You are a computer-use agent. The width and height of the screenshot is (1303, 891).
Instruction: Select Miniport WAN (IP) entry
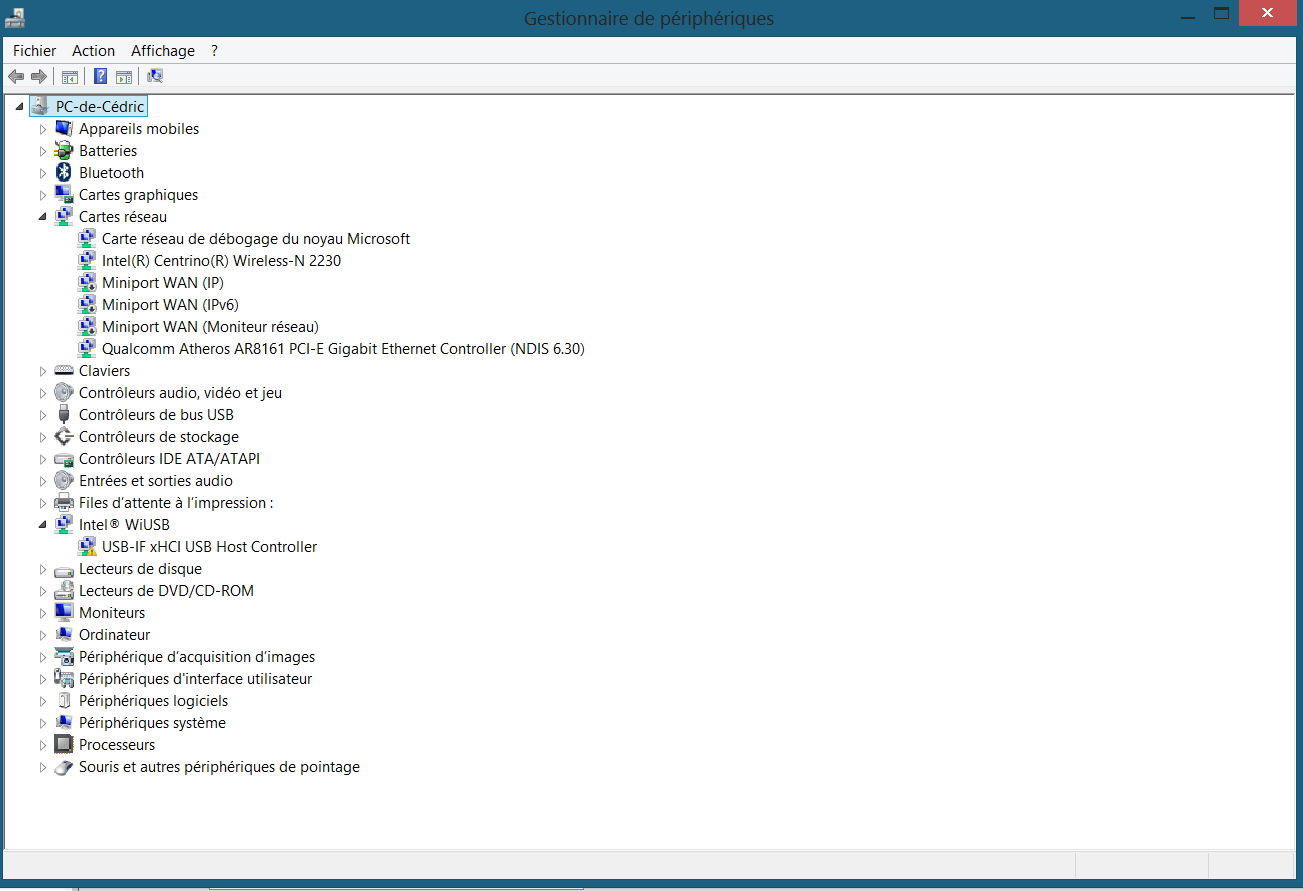click(x=163, y=282)
